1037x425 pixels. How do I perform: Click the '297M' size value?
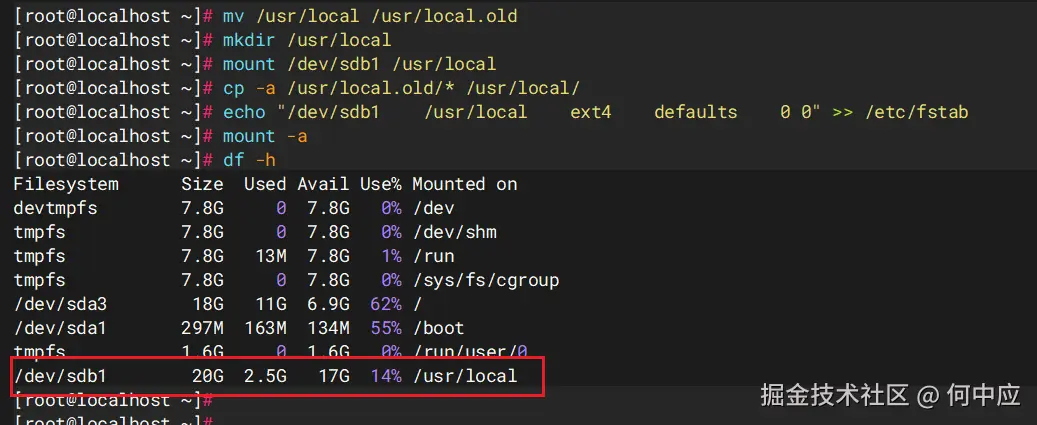click(x=202, y=328)
